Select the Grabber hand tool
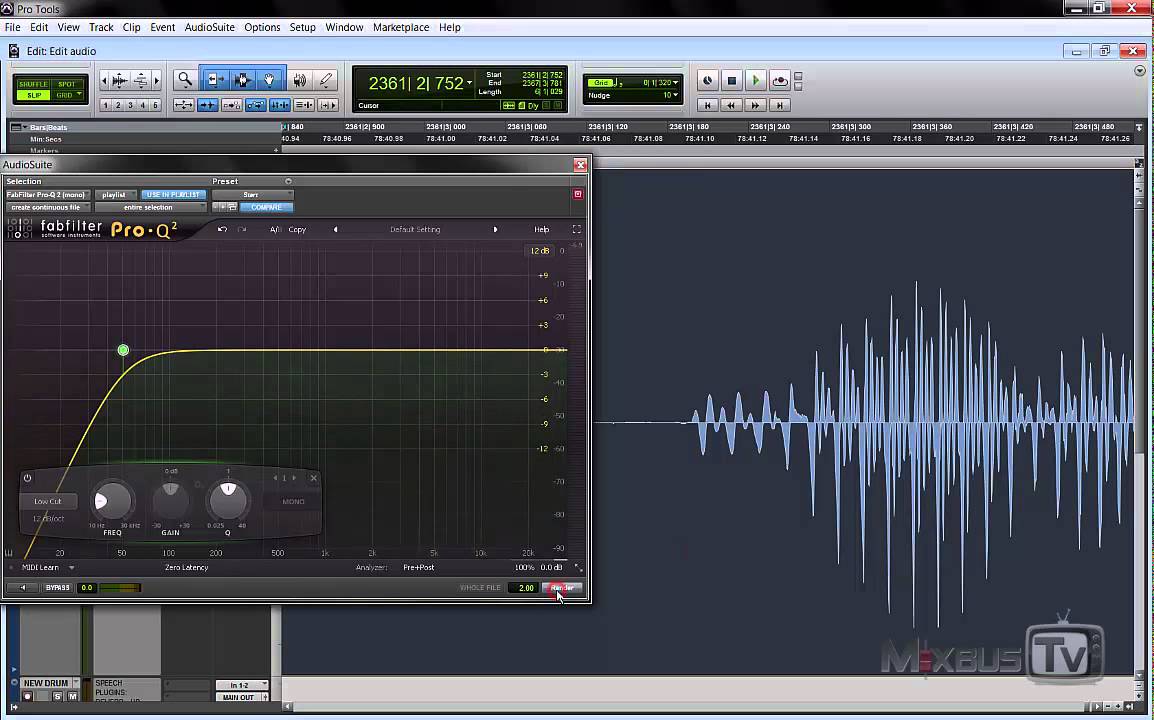1154x720 pixels. 270,80
